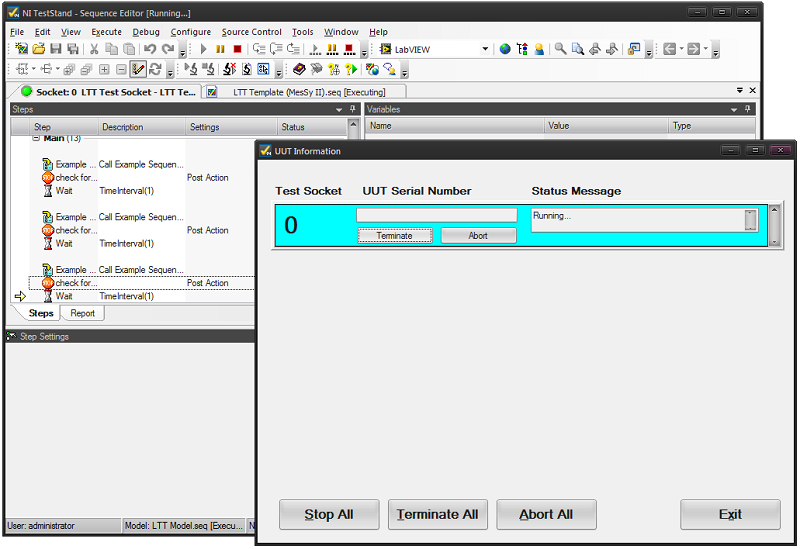This screenshot has width=800, height=549.
Task: Open the Steps pane dropdown arrow
Action: (339, 110)
